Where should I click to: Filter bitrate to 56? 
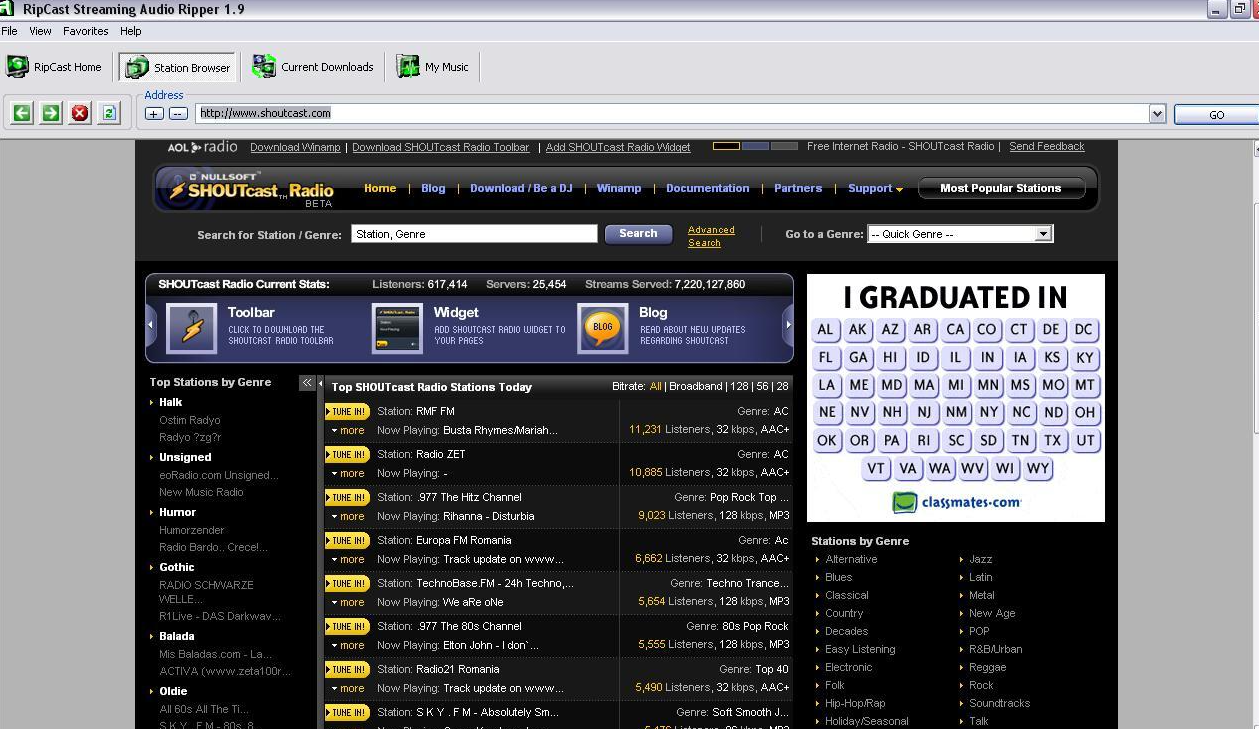[x=763, y=386]
